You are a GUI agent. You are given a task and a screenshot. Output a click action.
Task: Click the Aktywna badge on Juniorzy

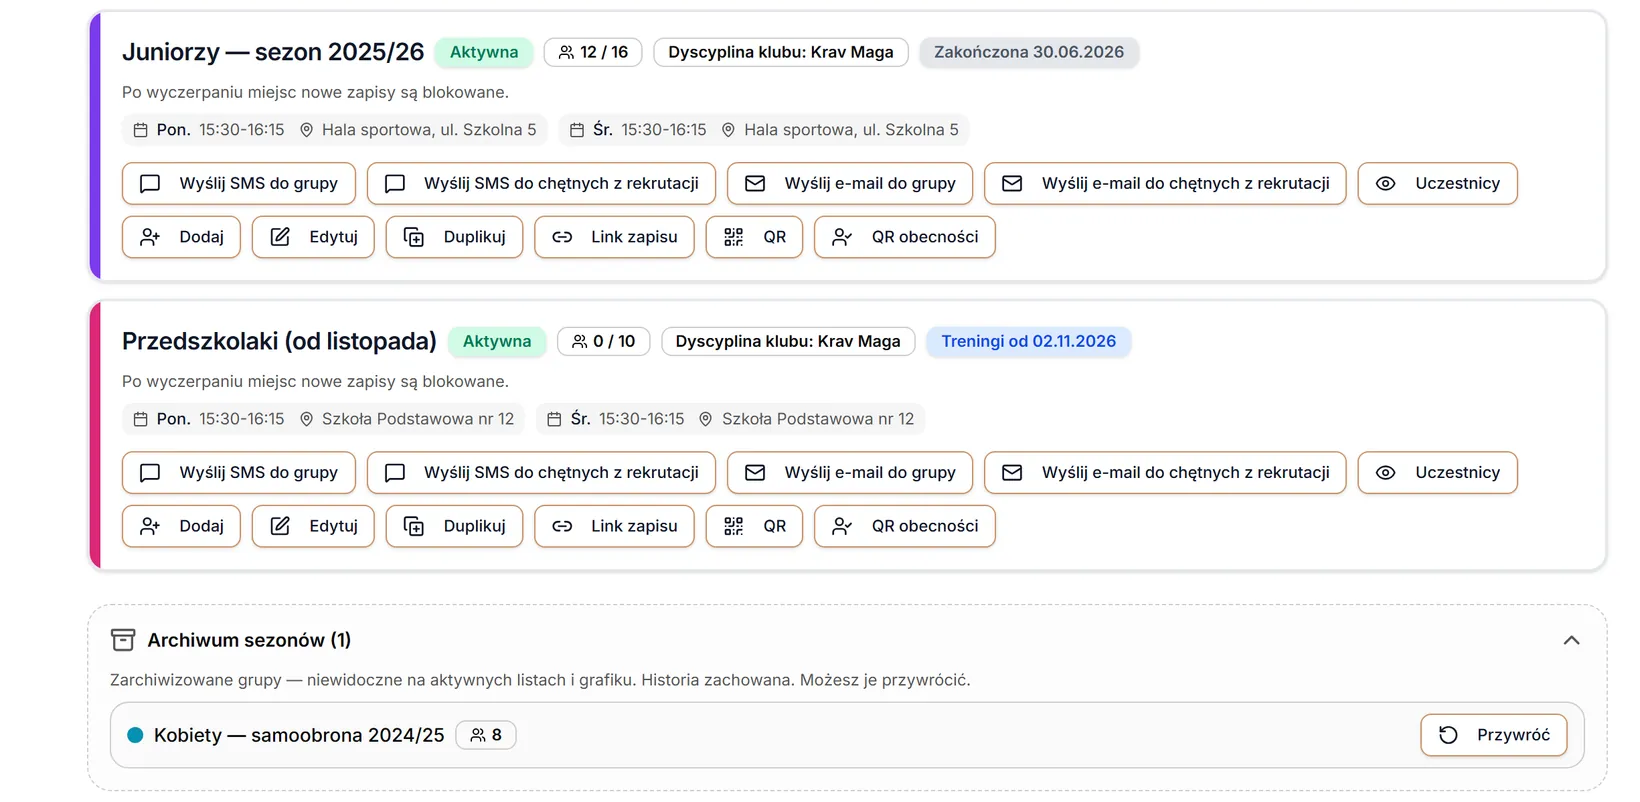pyautogui.click(x=484, y=52)
